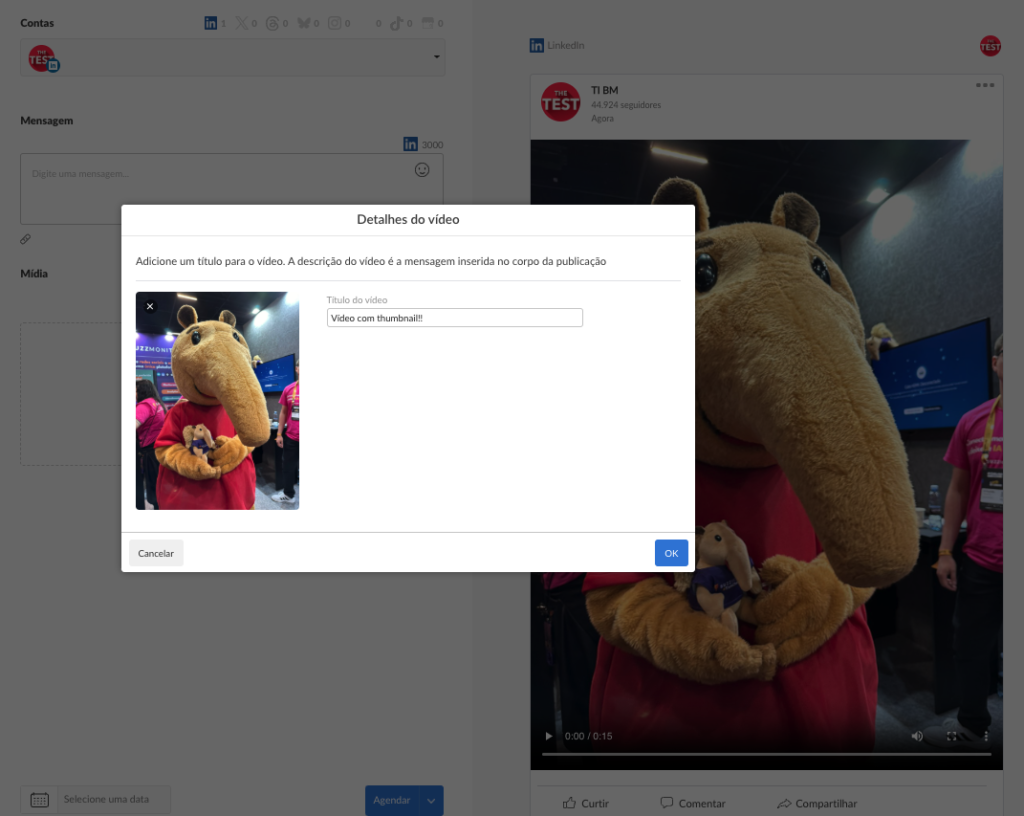Open the Agendar split-button arrow
This screenshot has height=816, width=1024.
click(x=432, y=800)
